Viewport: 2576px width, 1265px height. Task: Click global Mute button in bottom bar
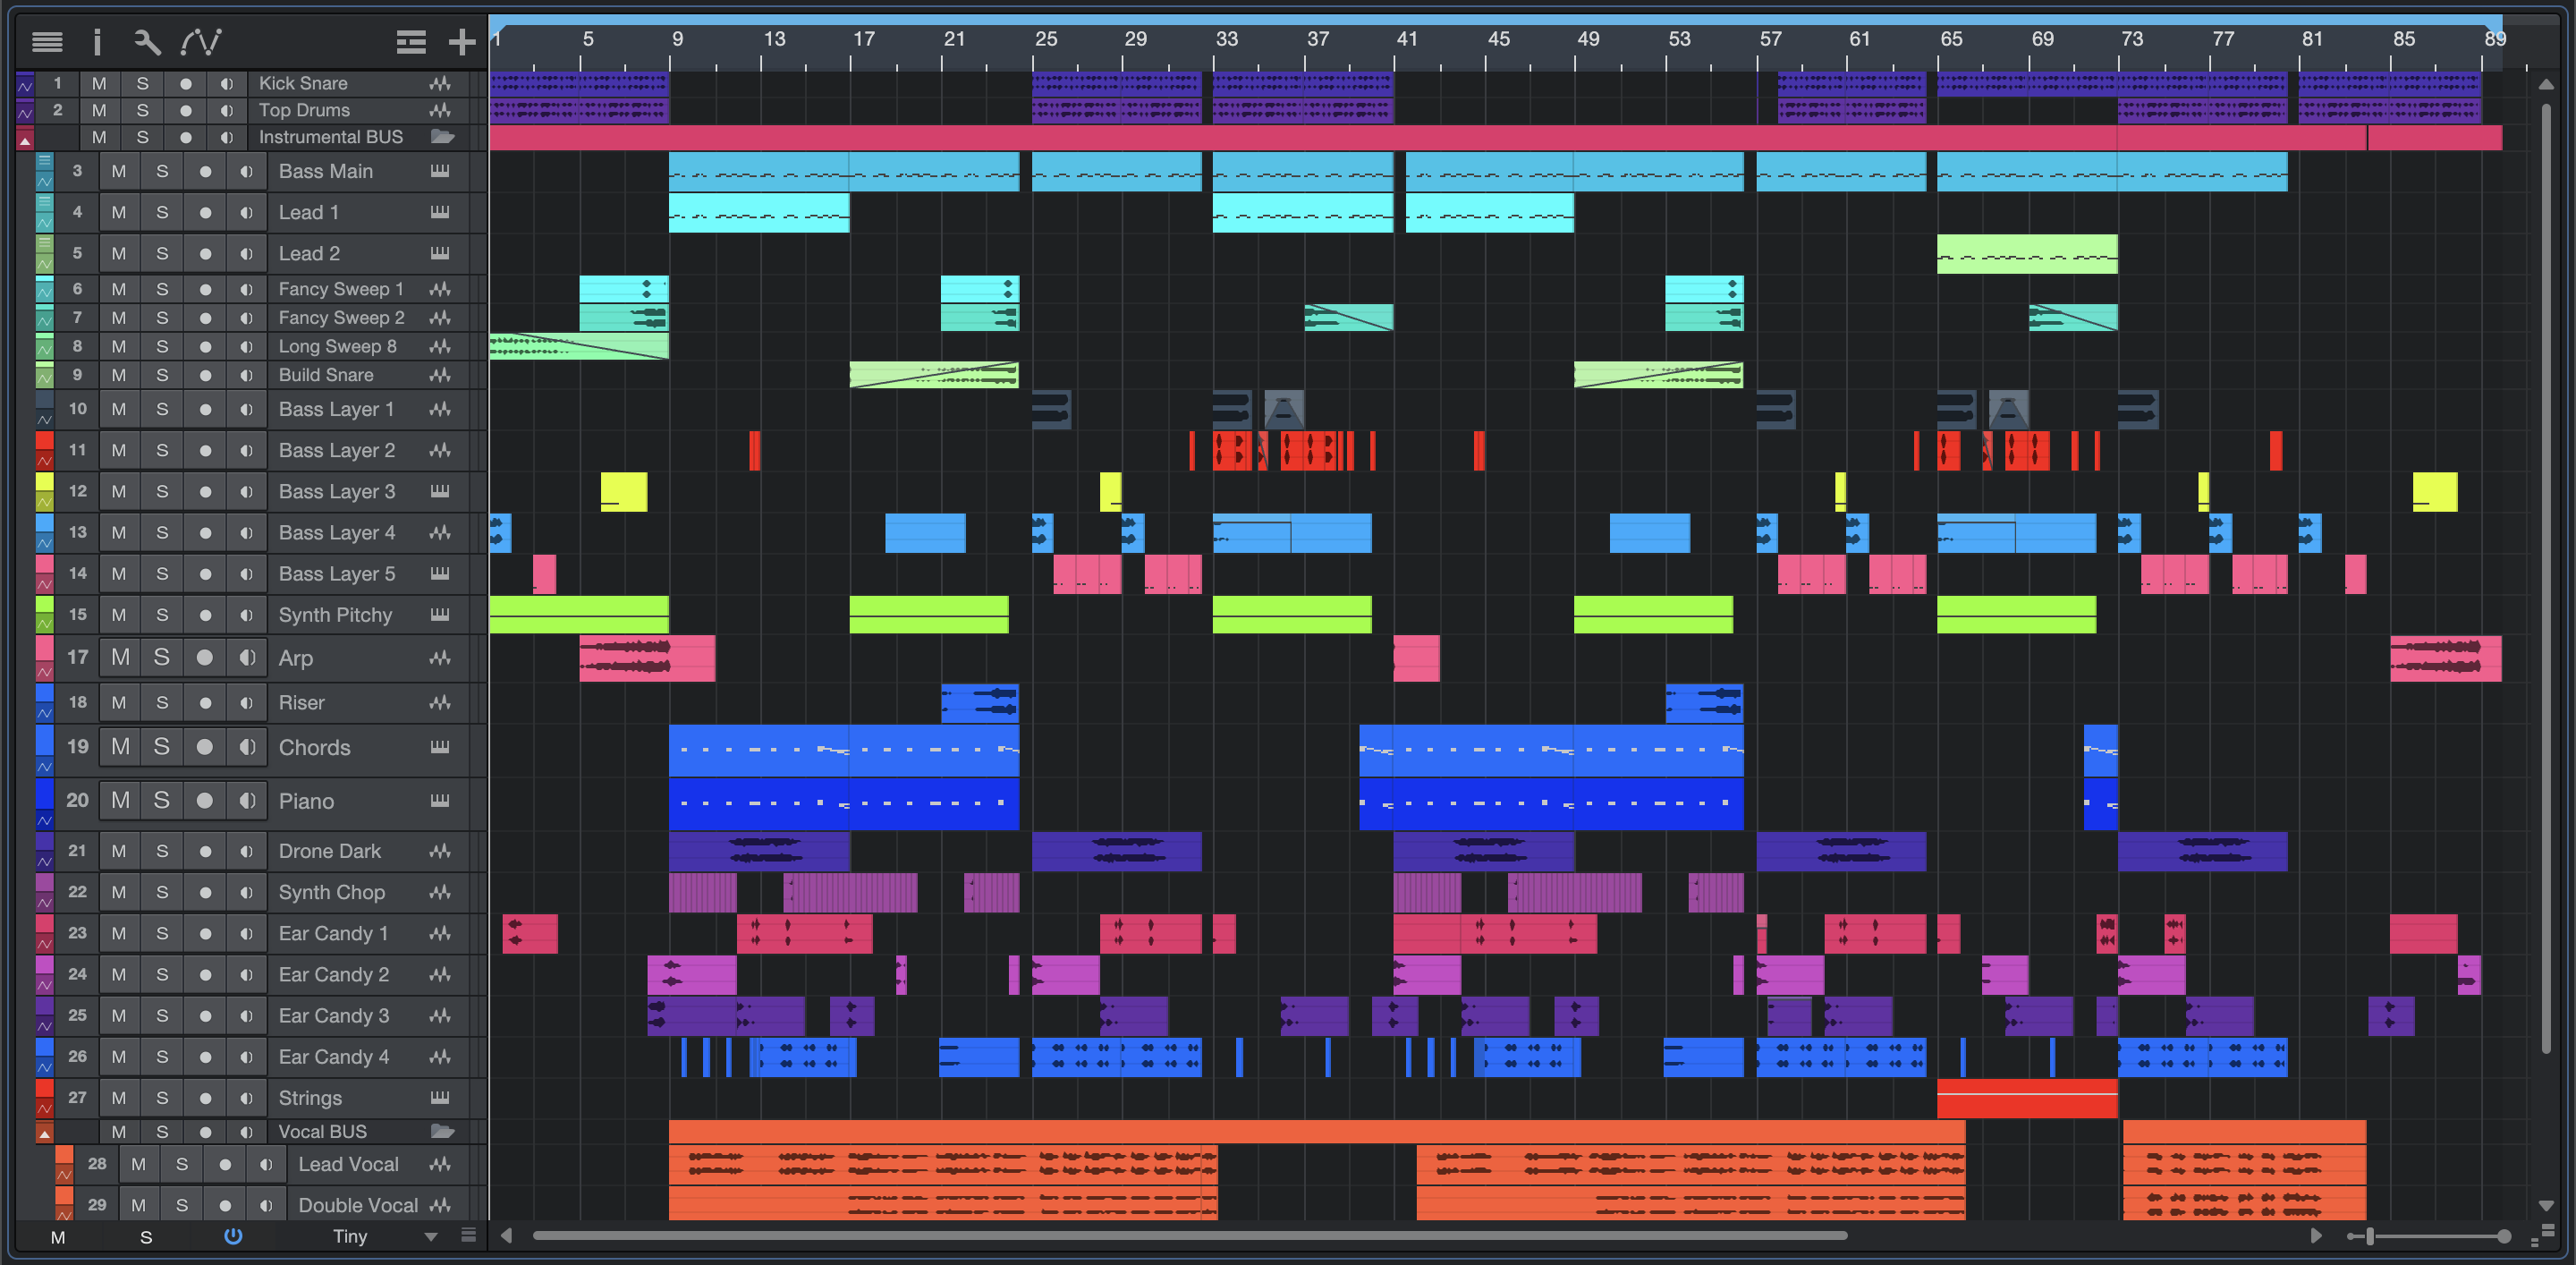pos(58,1237)
